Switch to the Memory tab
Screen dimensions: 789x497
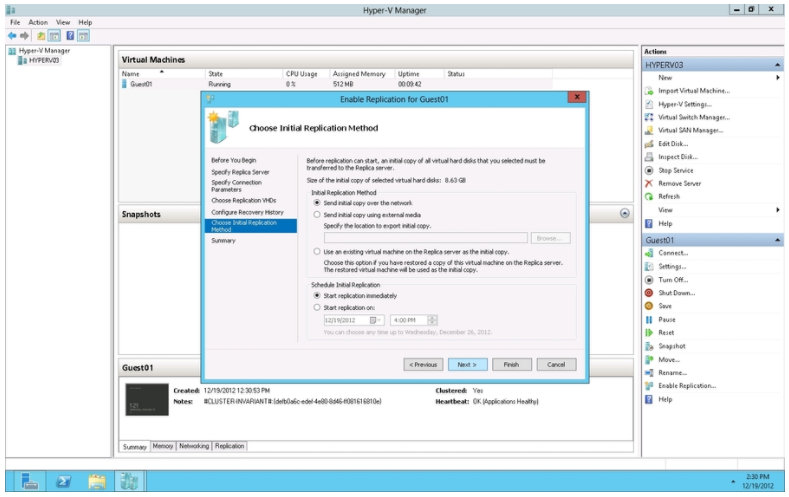pos(163,446)
